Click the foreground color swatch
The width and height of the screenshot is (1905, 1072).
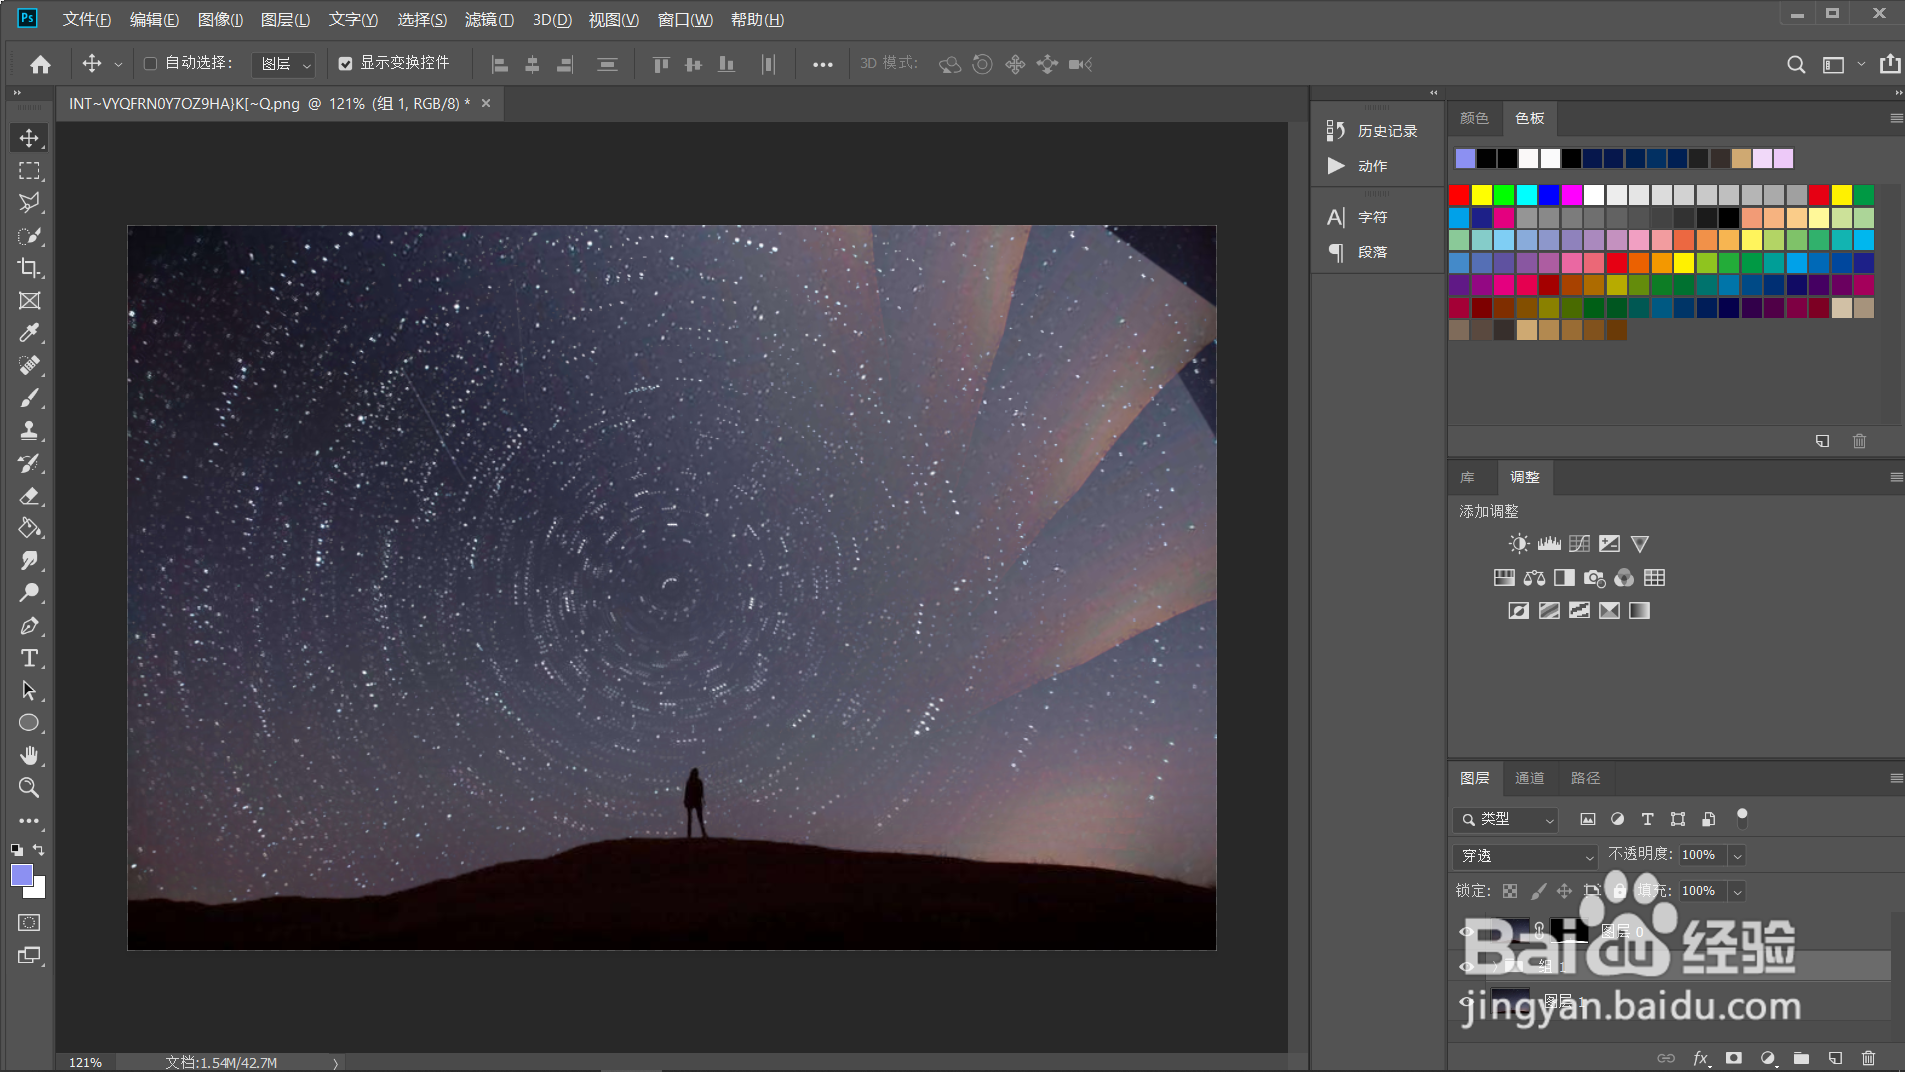pos(21,875)
